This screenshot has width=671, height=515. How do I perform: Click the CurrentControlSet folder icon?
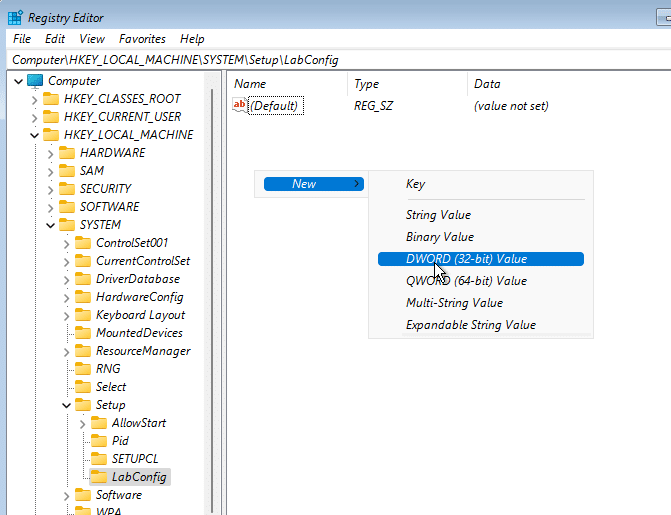(x=83, y=261)
